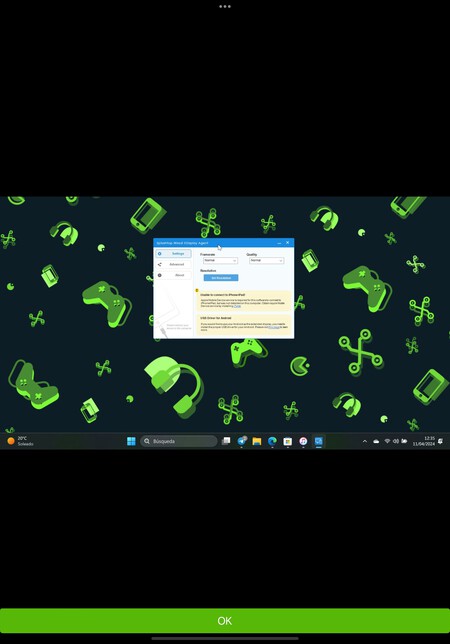This screenshot has width=450, height=644.
Task: Click the Búsqueda taskbar search box
Action: [179, 441]
